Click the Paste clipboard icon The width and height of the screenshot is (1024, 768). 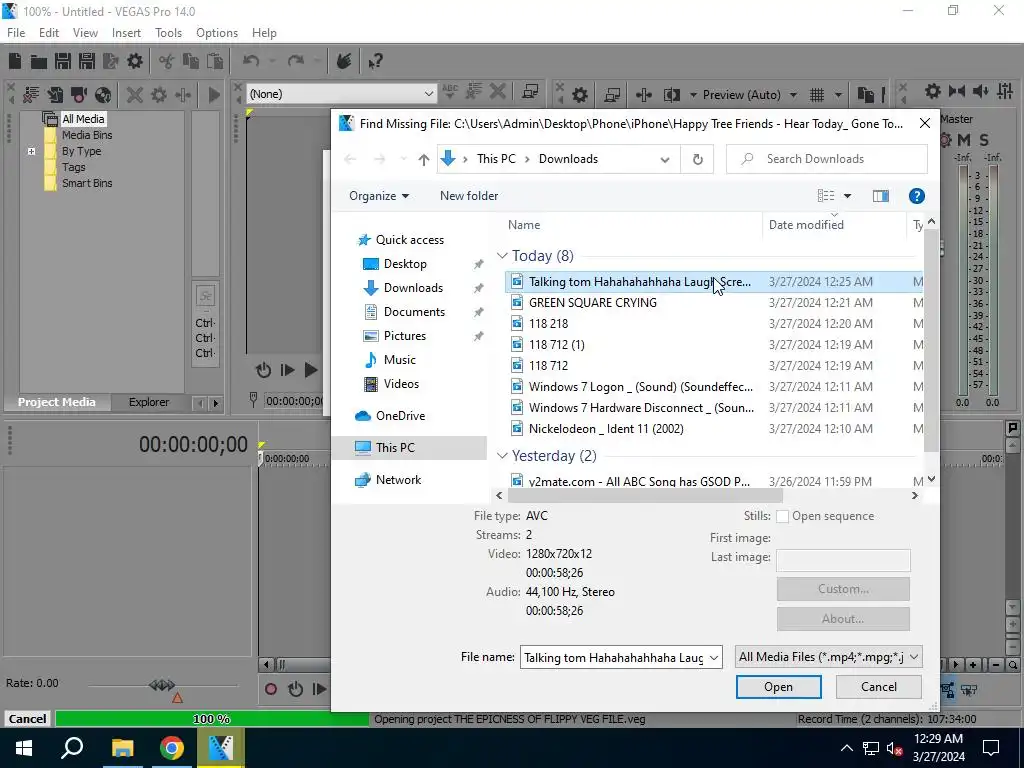(215, 61)
